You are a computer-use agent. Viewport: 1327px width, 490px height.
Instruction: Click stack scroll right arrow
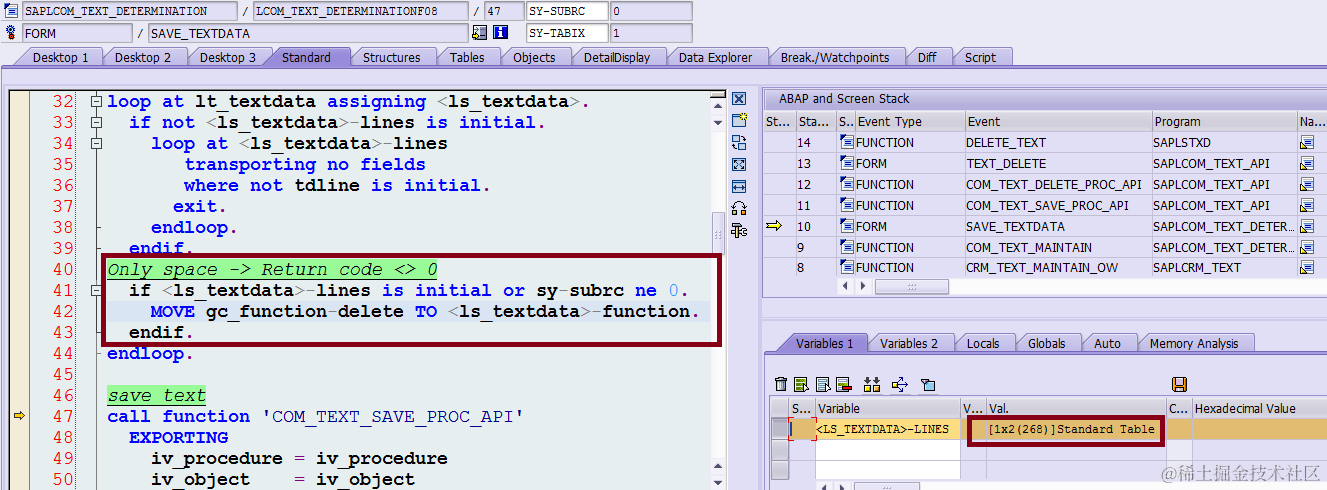tap(862, 287)
